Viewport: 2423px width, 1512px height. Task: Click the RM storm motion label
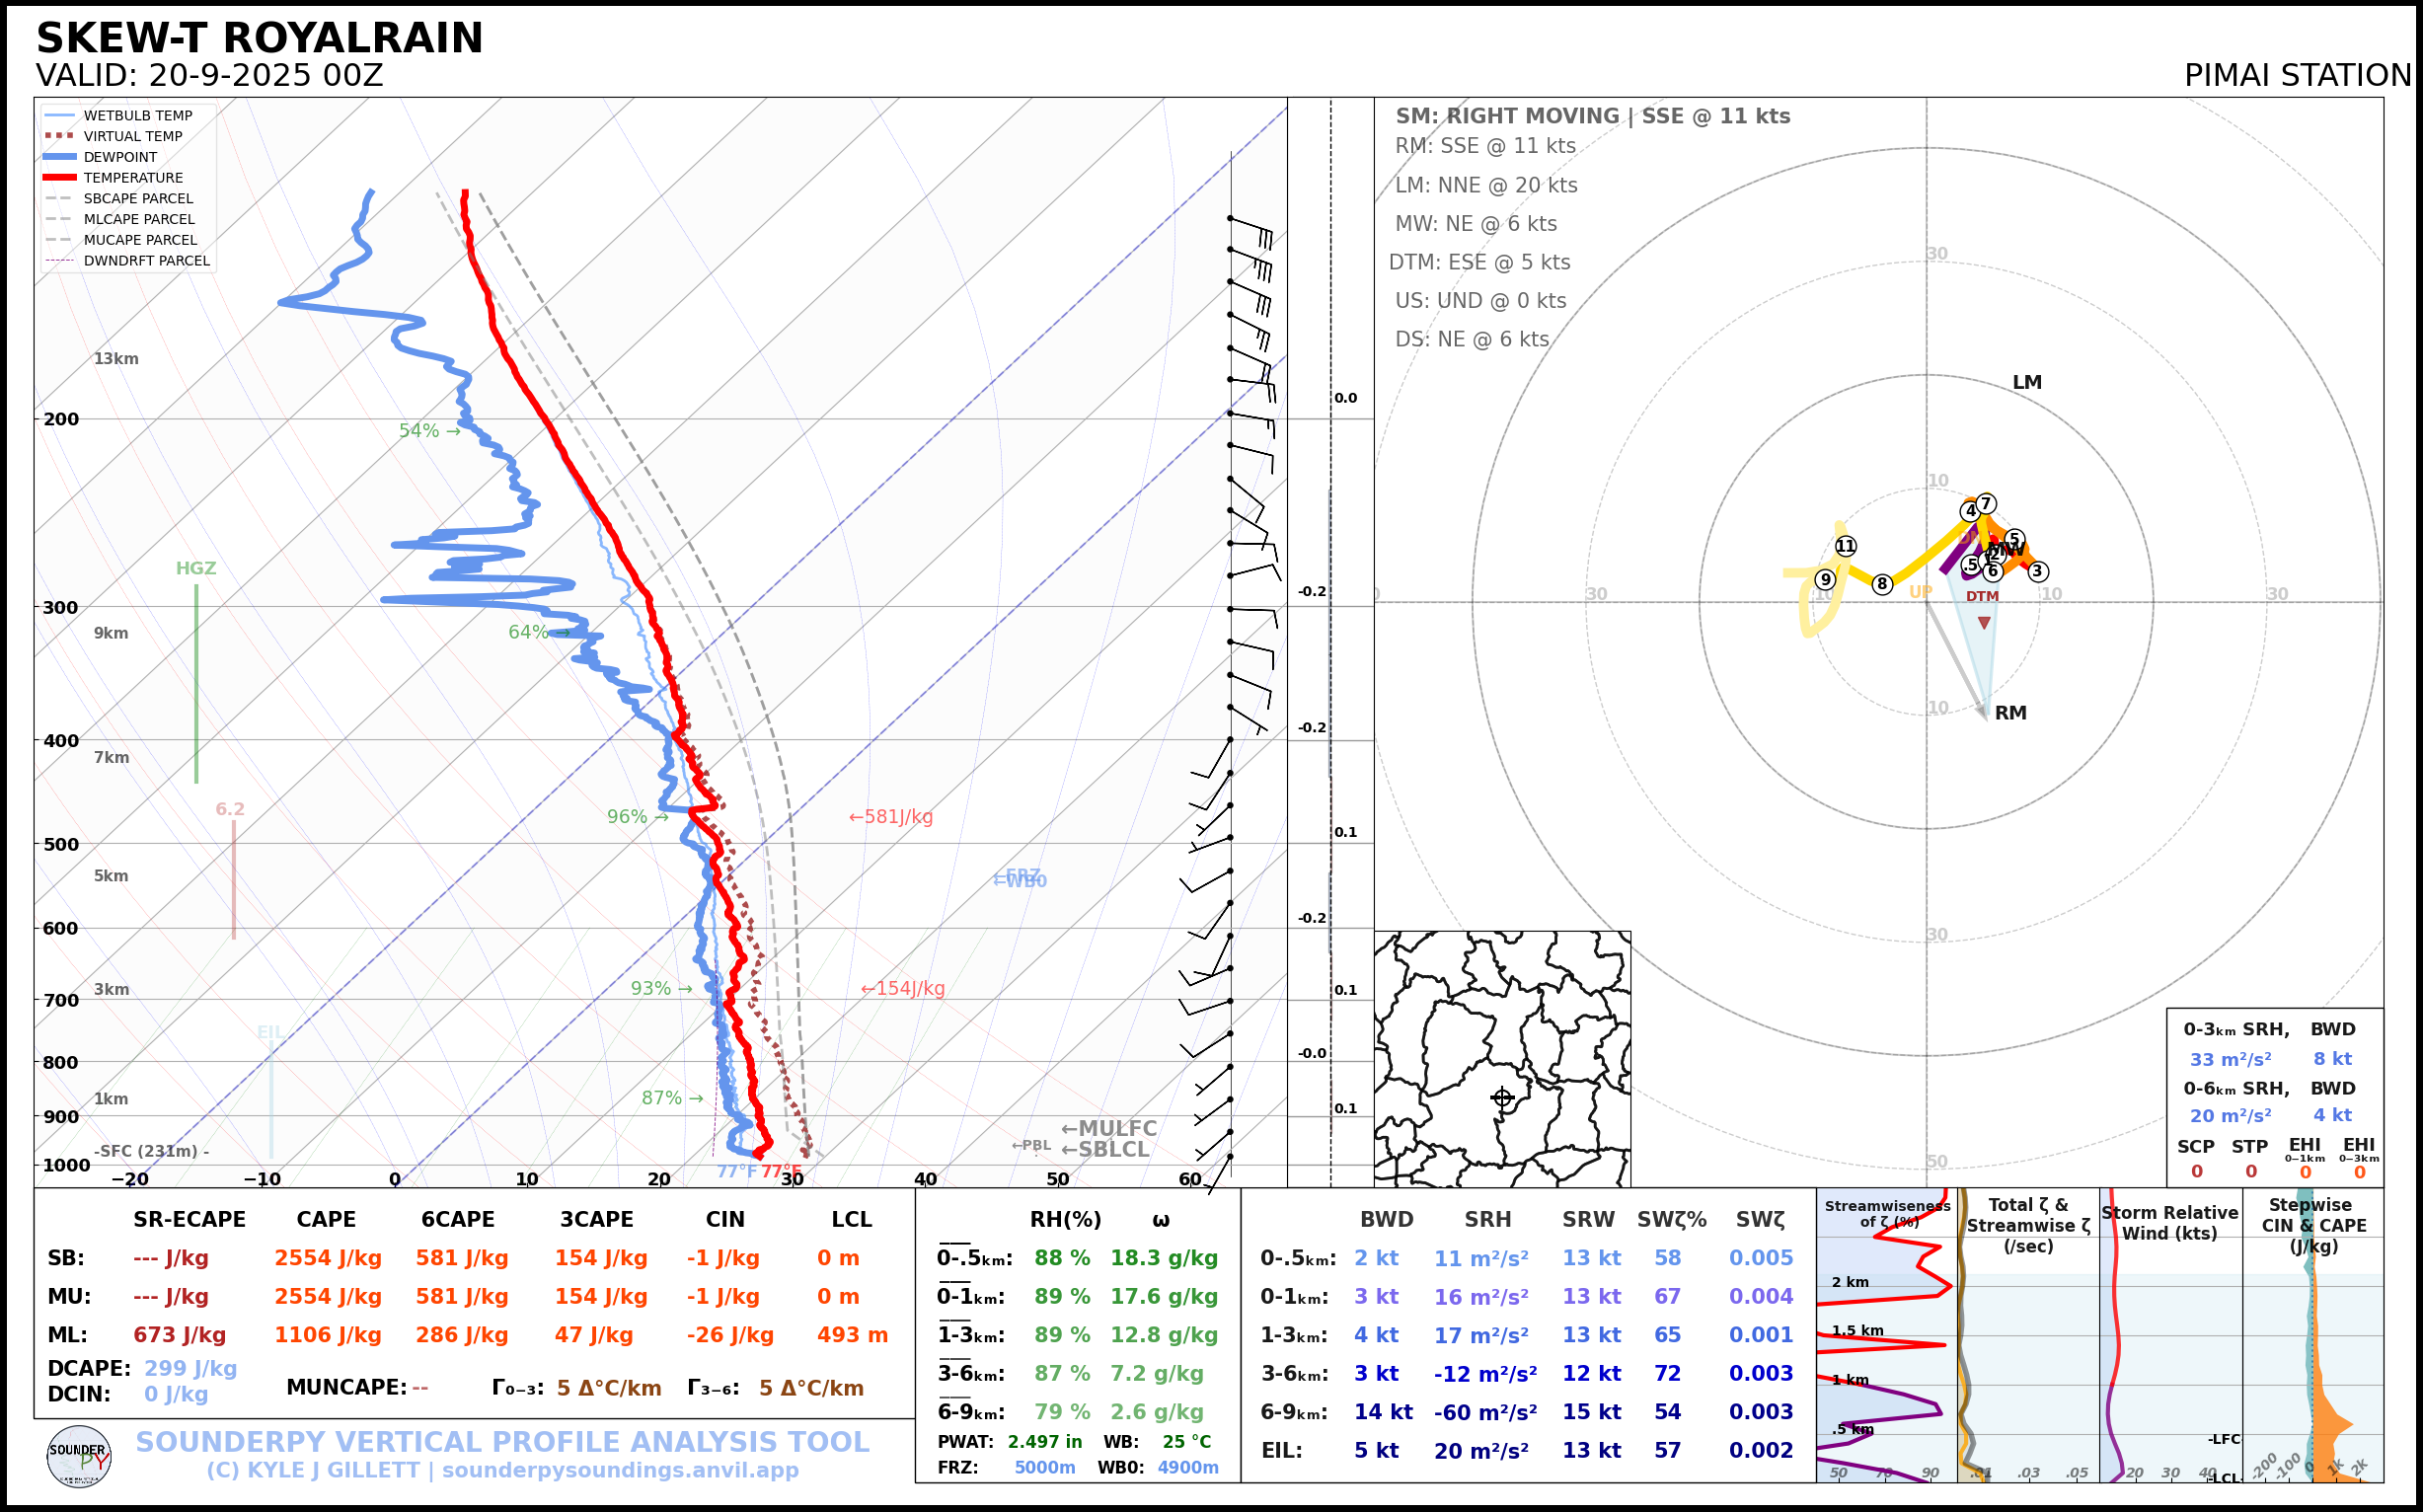click(x=2010, y=713)
